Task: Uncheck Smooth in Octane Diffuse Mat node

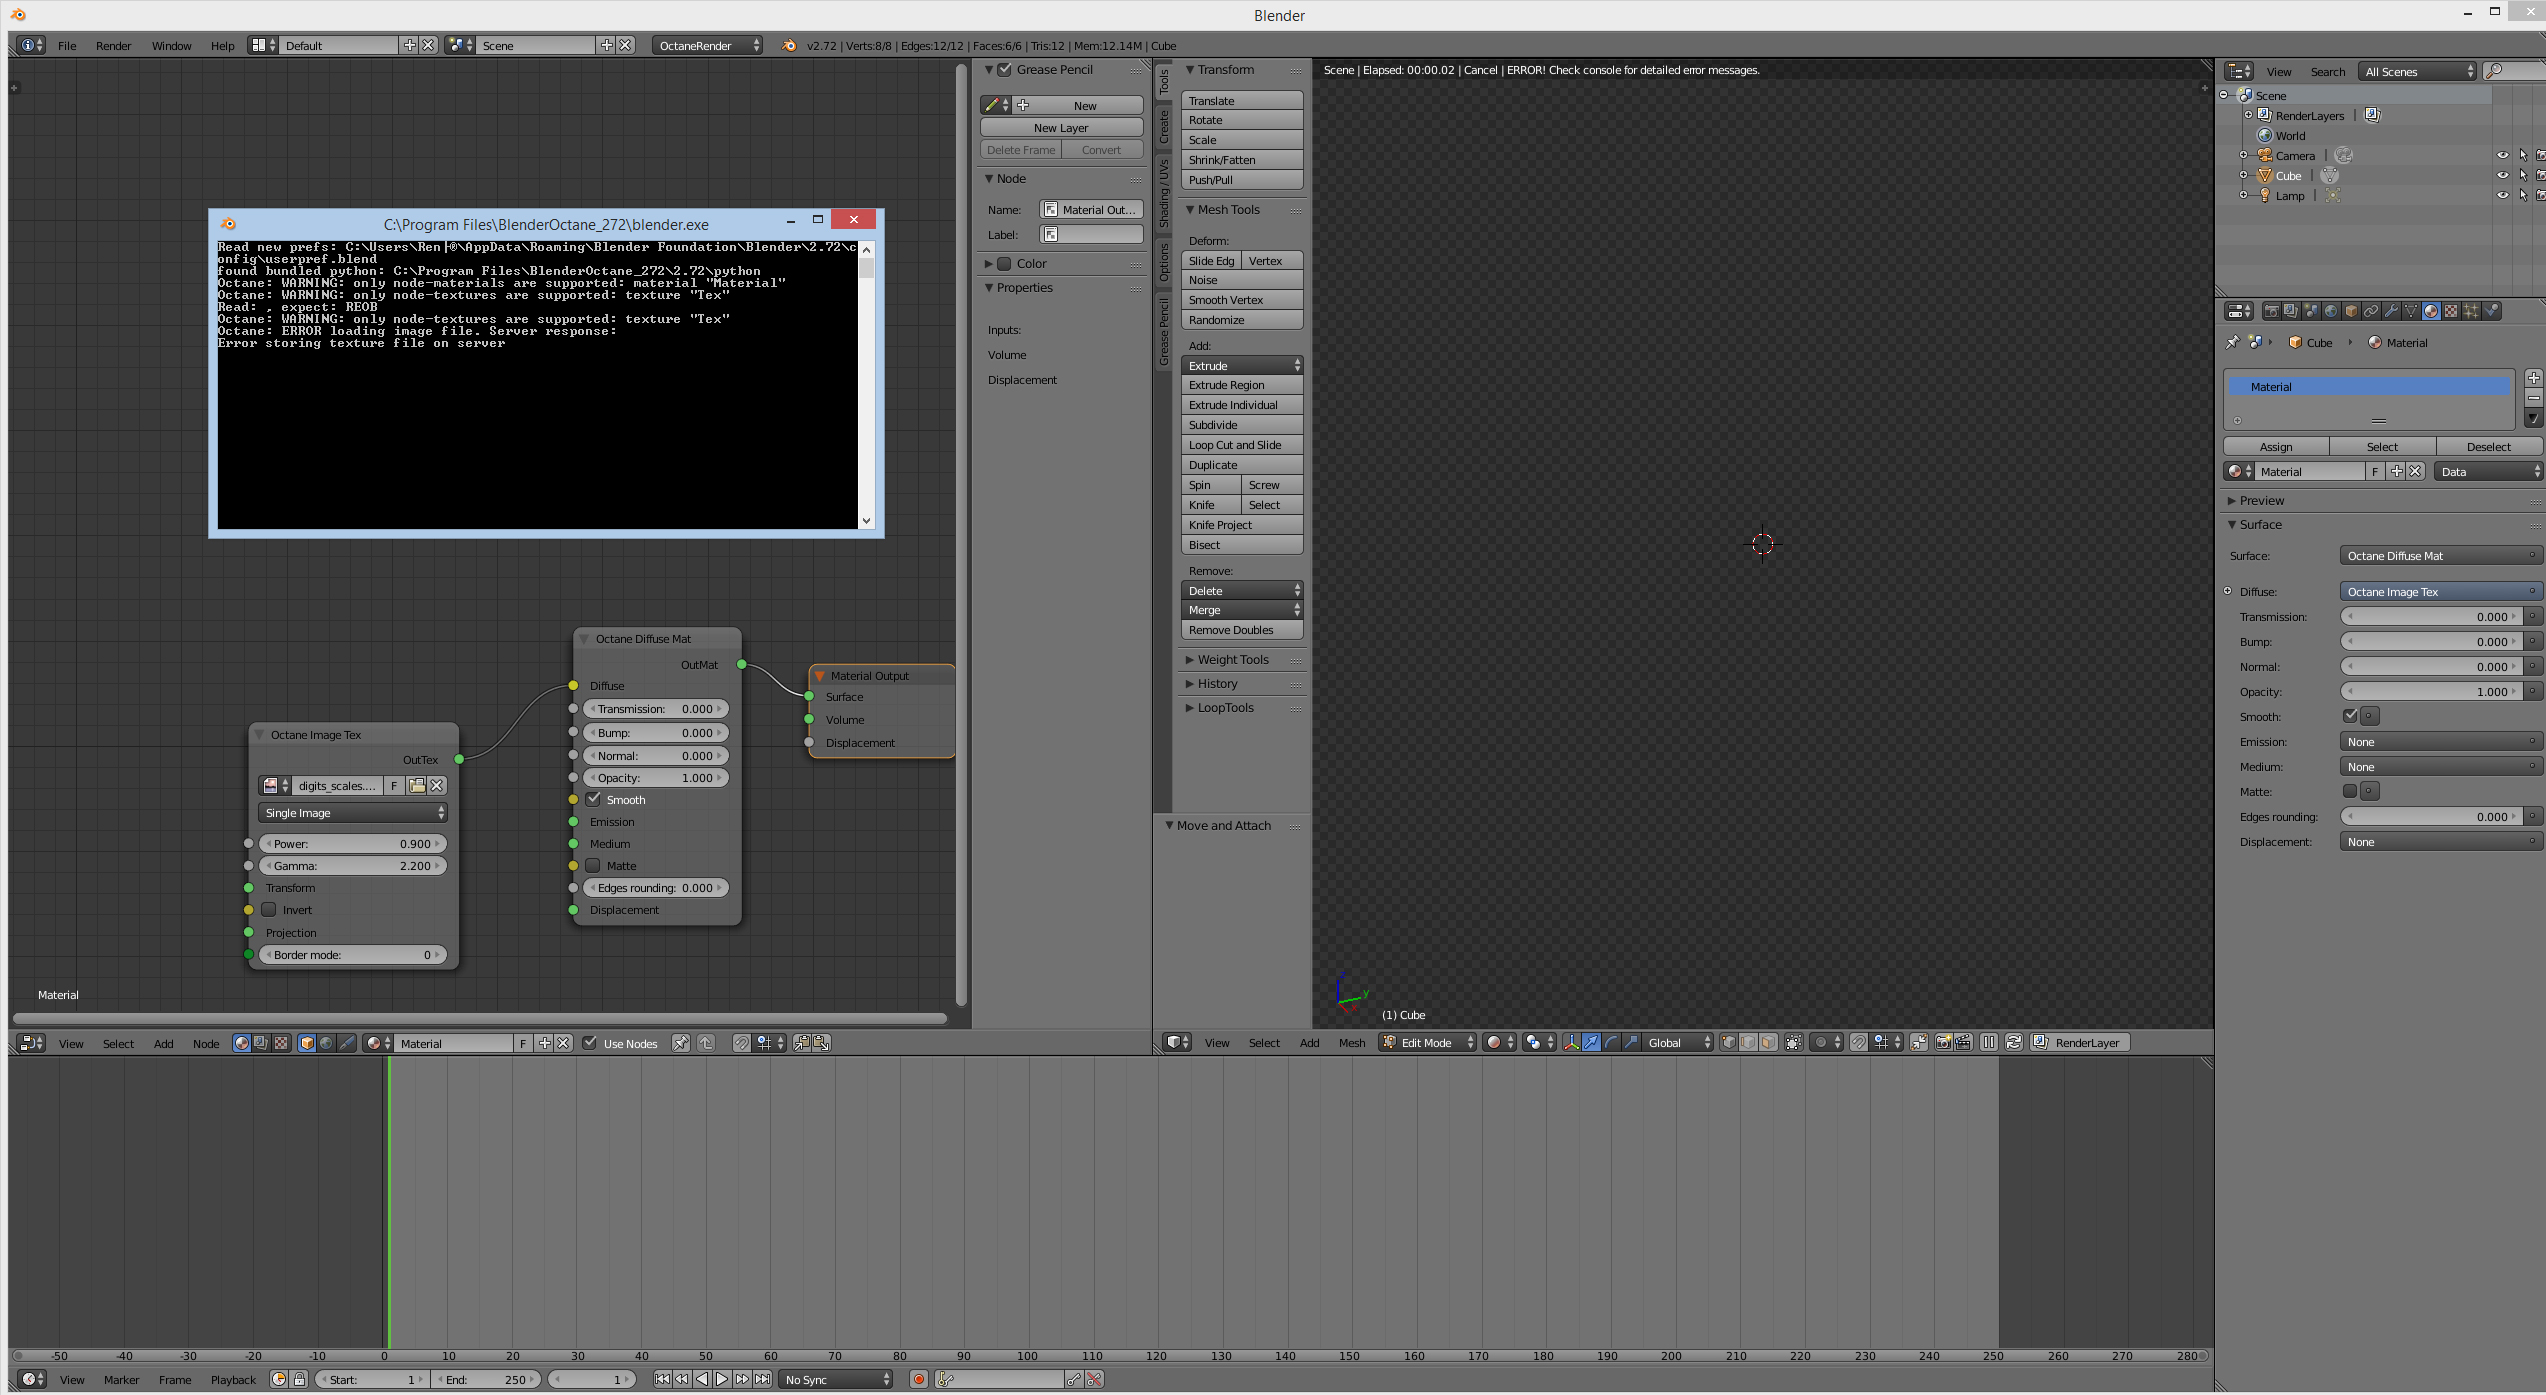Action: [594, 799]
